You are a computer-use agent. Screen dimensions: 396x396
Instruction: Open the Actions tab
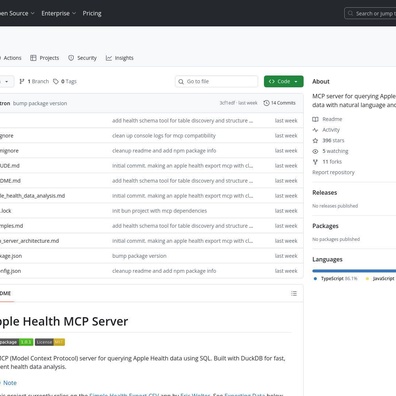pyautogui.click(x=10, y=58)
